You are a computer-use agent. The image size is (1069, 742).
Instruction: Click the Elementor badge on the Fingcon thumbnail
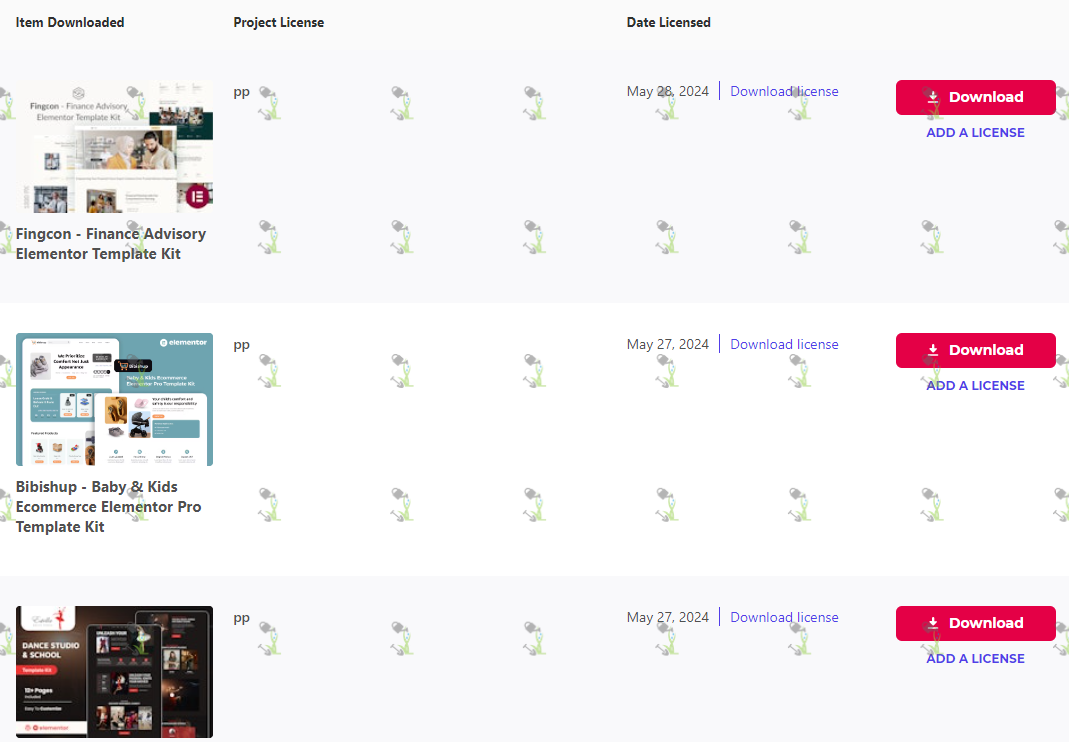click(x=198, y=197)
